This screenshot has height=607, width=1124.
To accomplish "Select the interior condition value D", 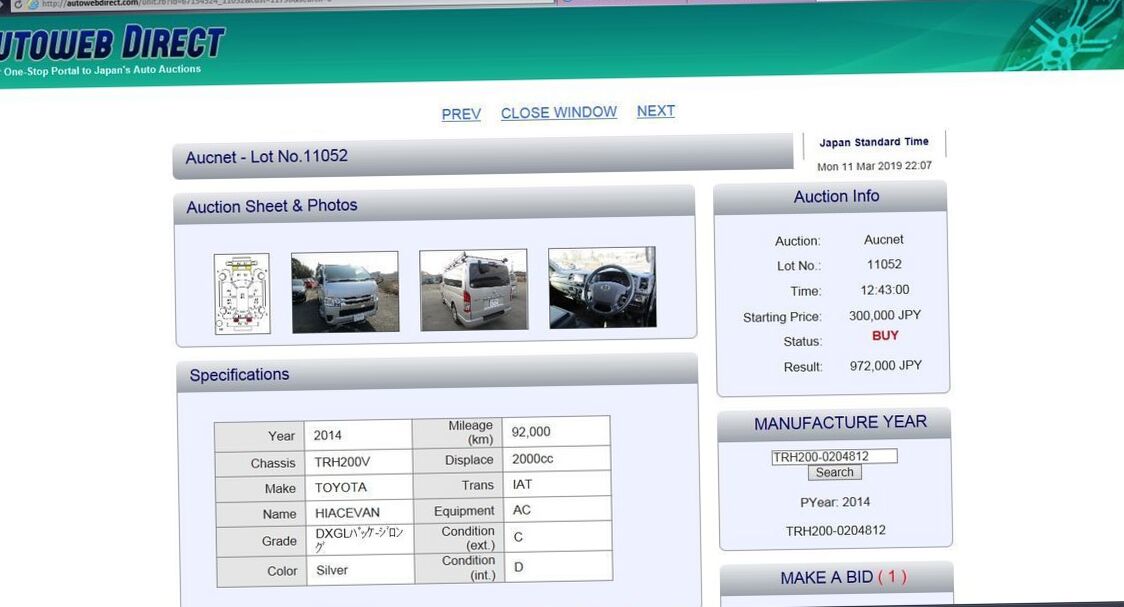I will point(518,568).
